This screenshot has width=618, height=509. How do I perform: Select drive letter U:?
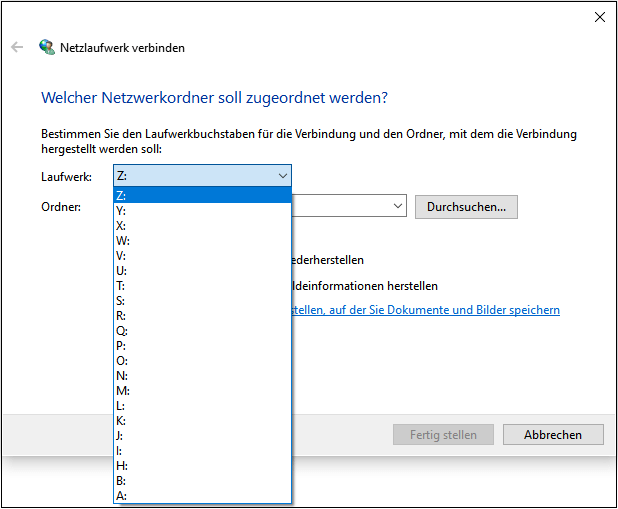(x=203, y=270)
